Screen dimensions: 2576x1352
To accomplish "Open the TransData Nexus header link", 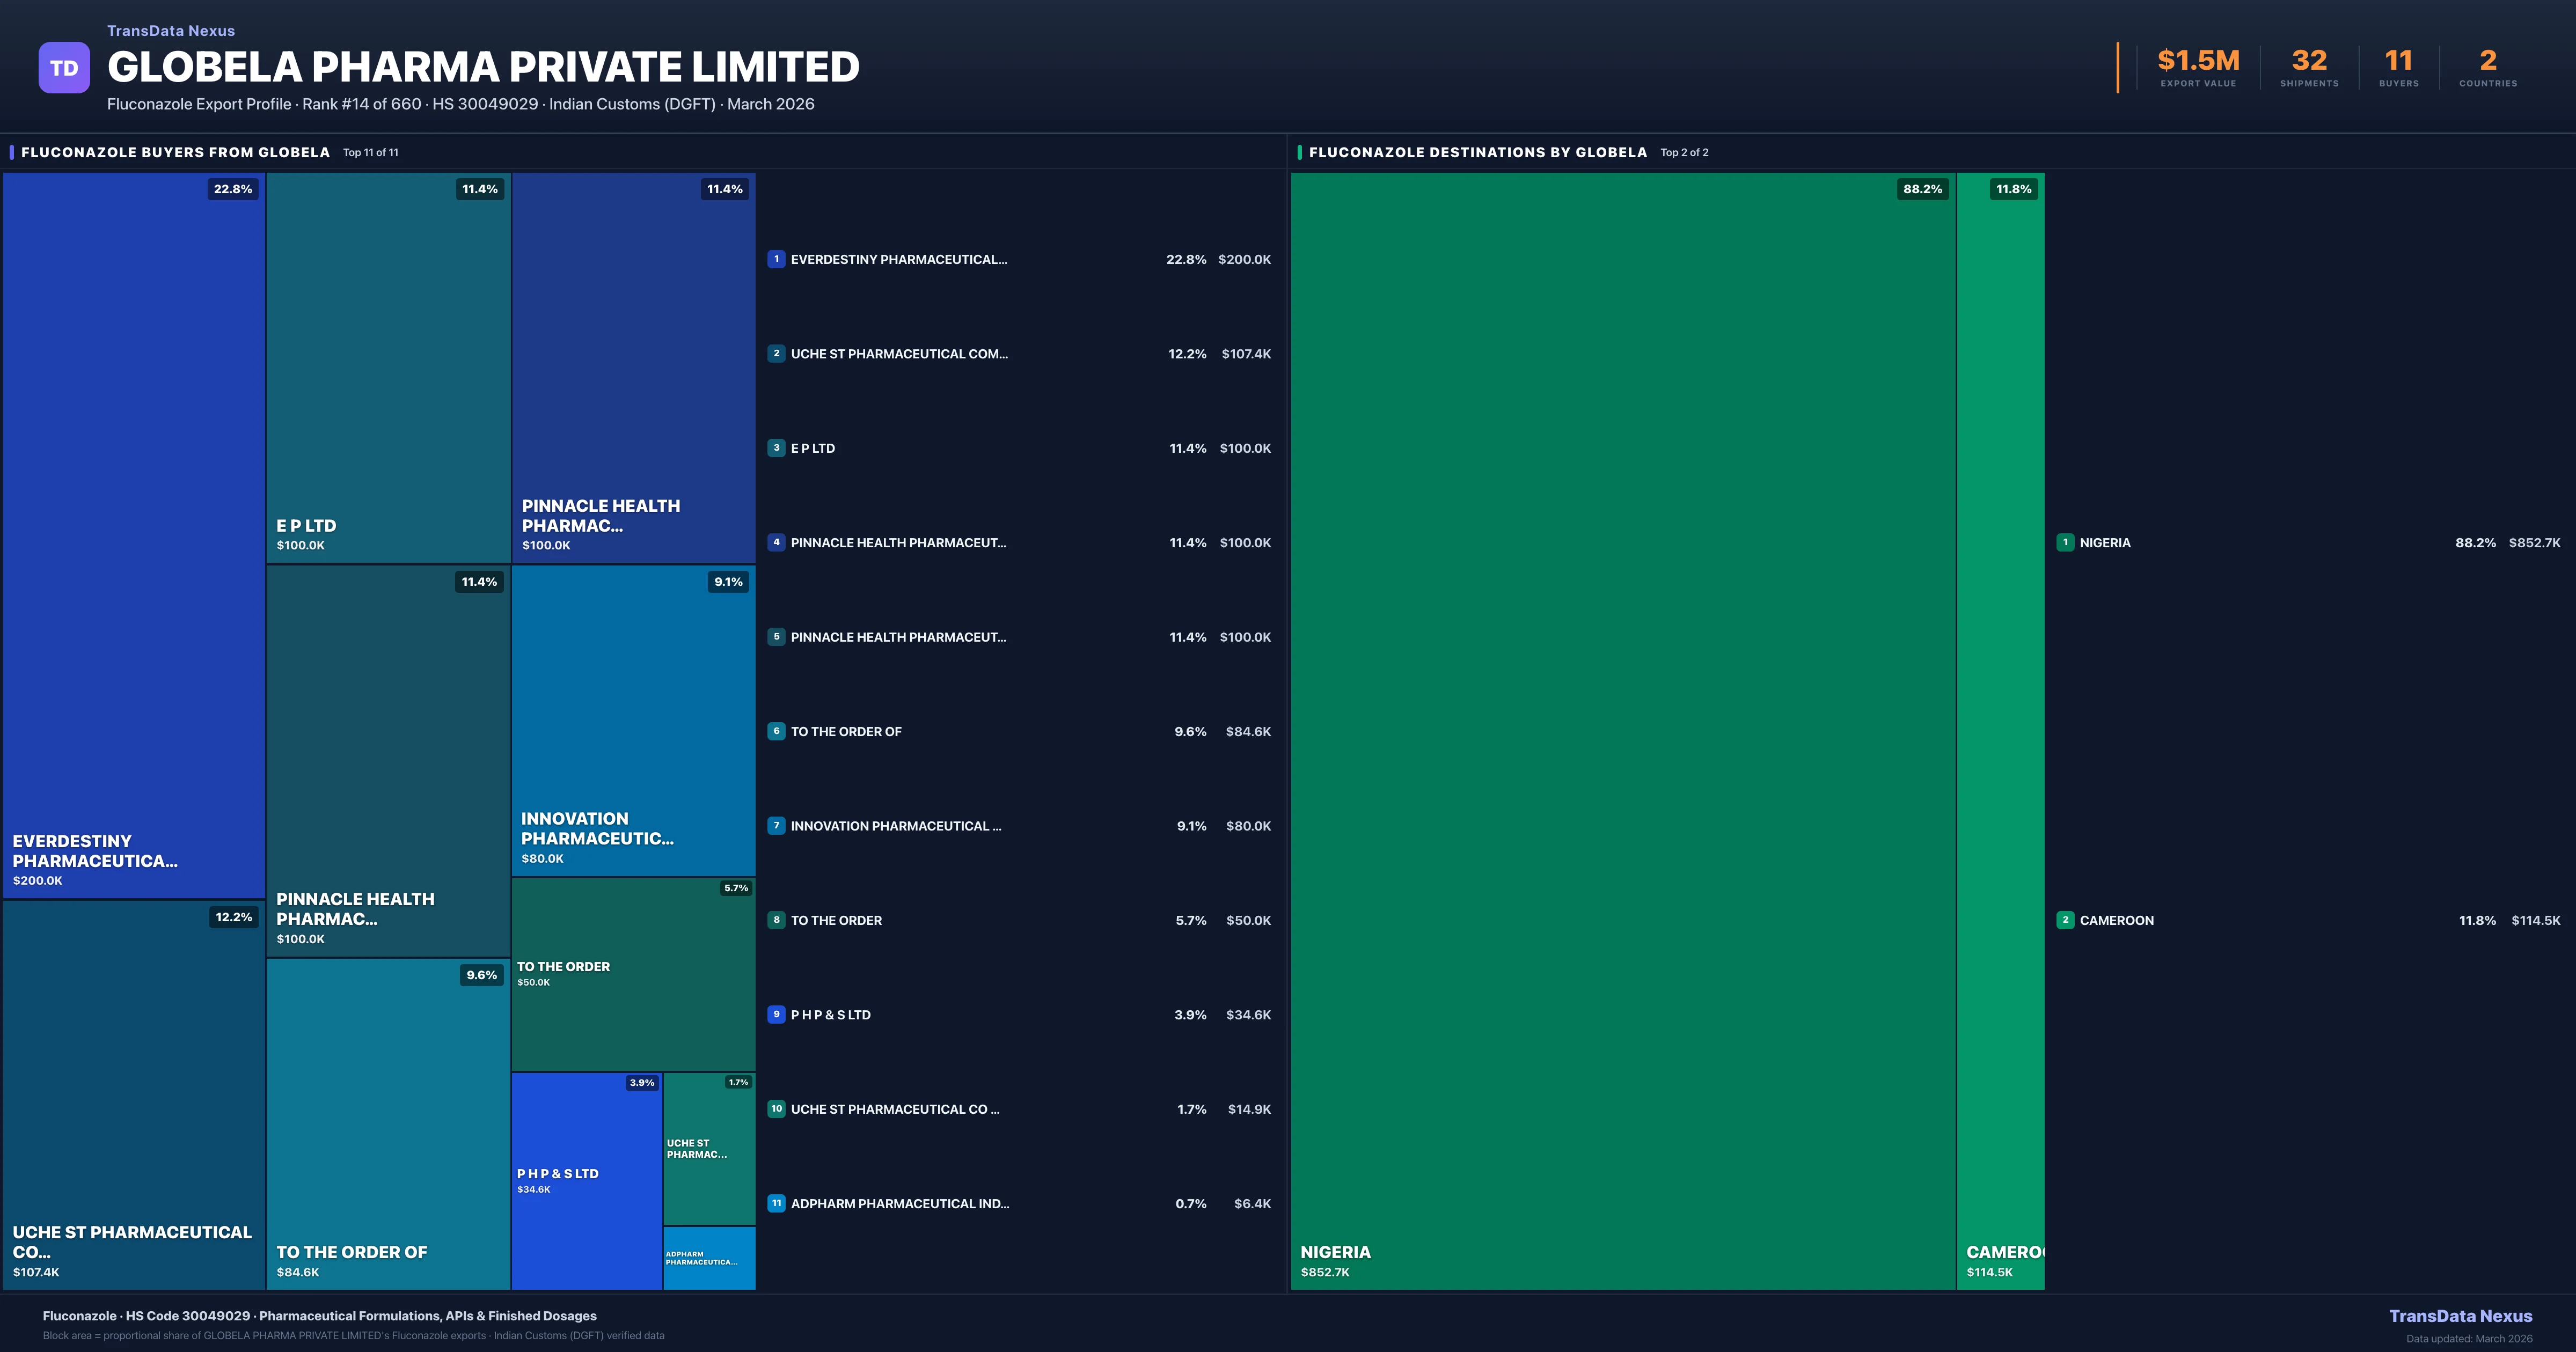I will (171, 31).
